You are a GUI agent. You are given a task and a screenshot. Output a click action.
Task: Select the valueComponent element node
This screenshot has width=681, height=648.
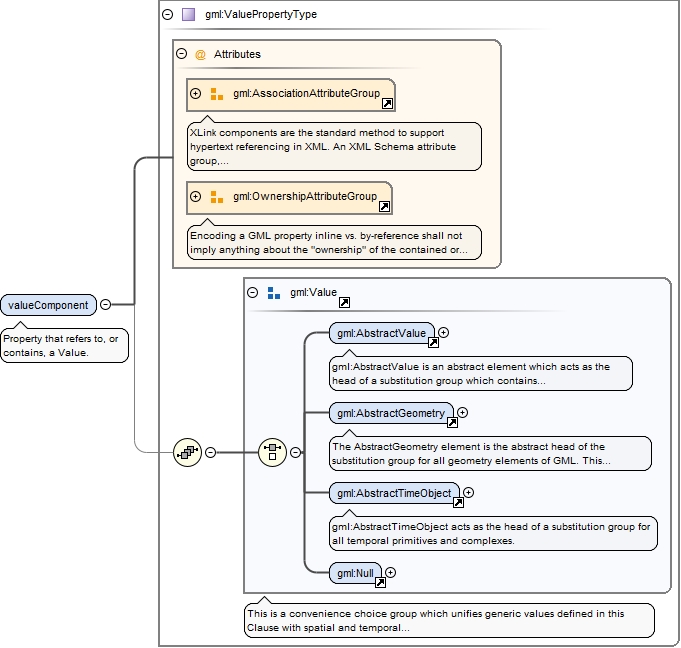[48, 305]
